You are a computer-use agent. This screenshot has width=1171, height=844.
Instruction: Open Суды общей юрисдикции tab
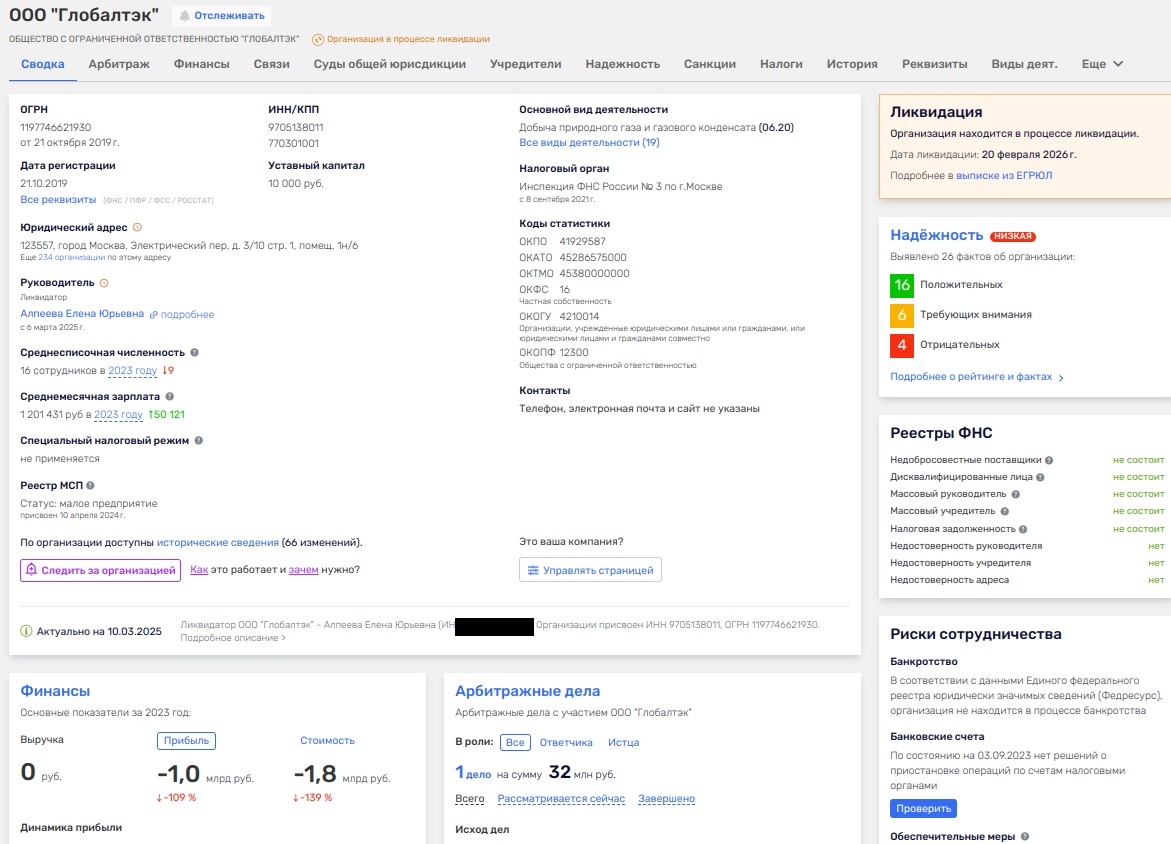point(390,64)
